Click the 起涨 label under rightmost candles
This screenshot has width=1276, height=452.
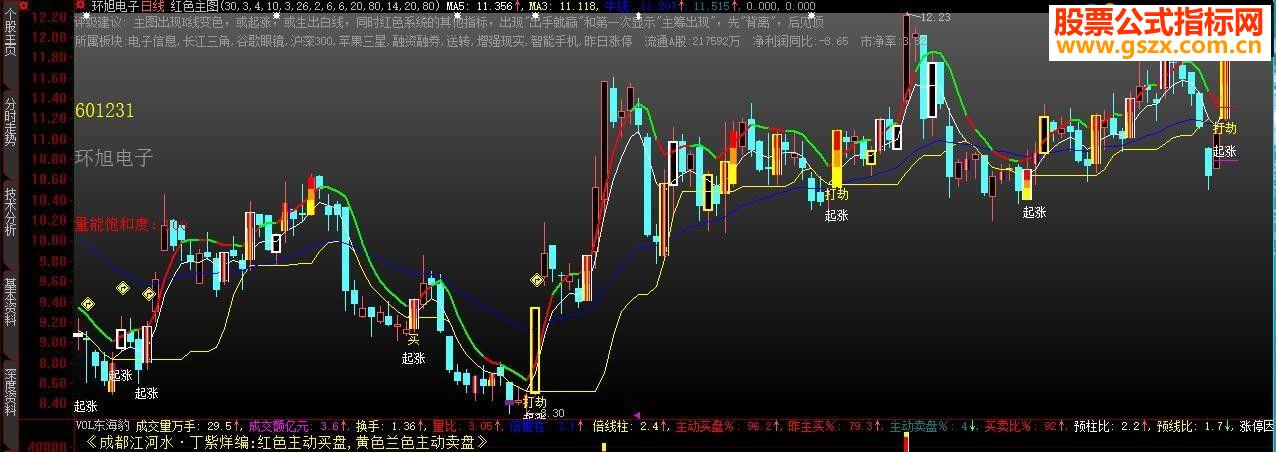(x=1225, y=152)
